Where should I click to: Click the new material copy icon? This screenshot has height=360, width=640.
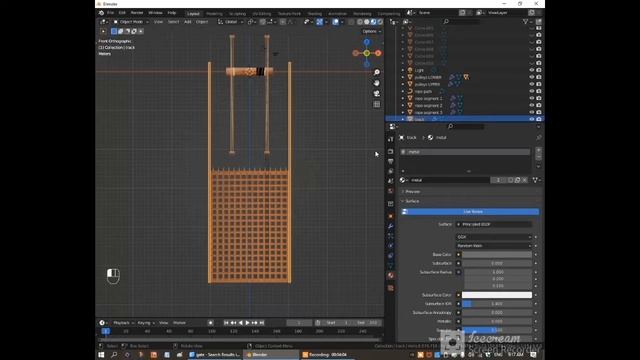518,180
